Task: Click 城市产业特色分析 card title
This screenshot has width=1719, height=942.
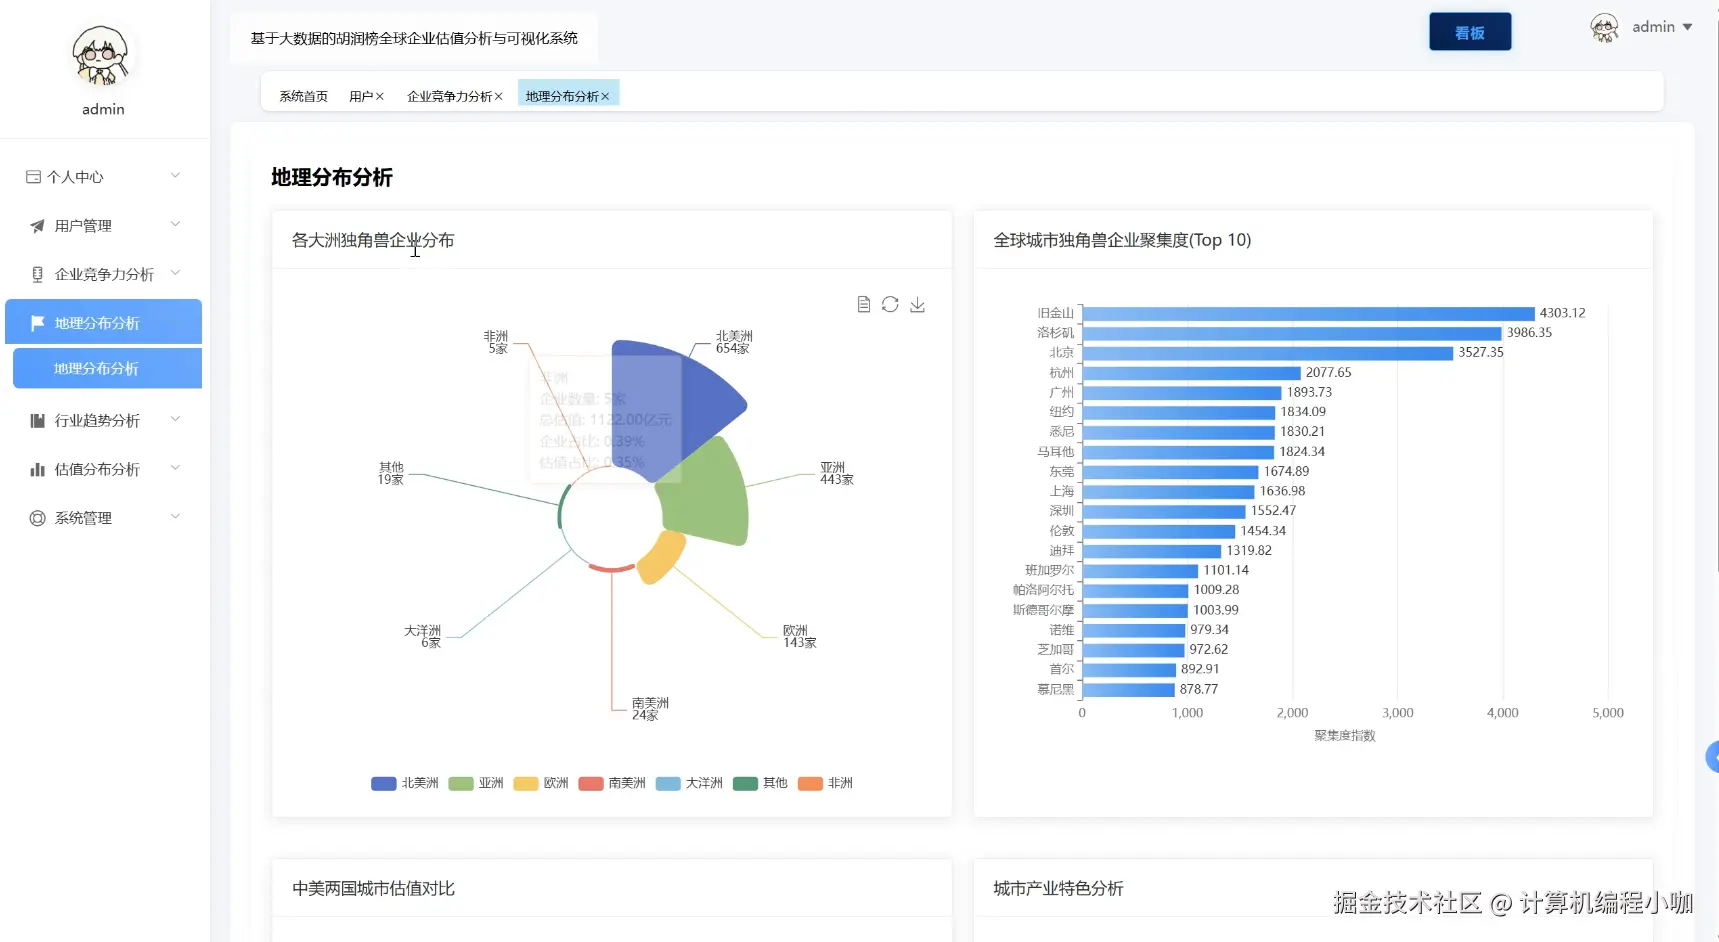Action: click(x=1058, y=889)
